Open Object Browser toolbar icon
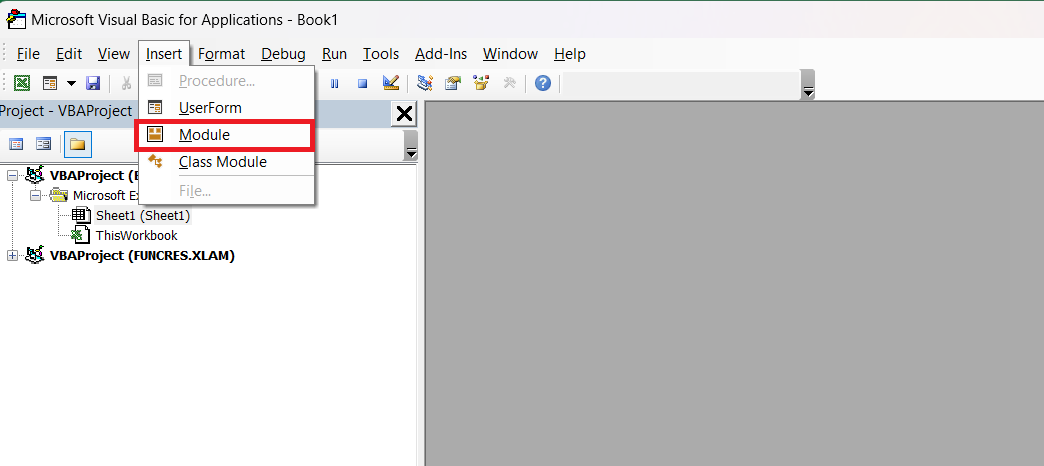 point(481,83)
